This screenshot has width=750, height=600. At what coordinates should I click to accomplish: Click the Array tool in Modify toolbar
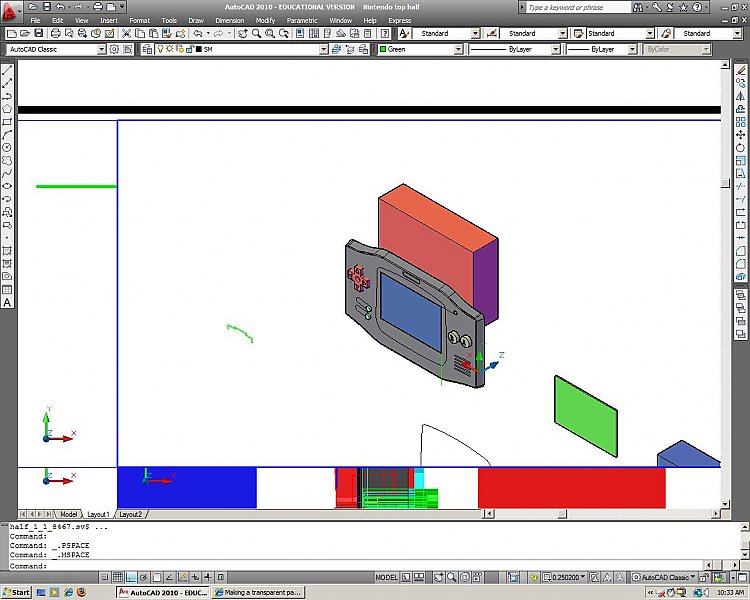[740, 122]
